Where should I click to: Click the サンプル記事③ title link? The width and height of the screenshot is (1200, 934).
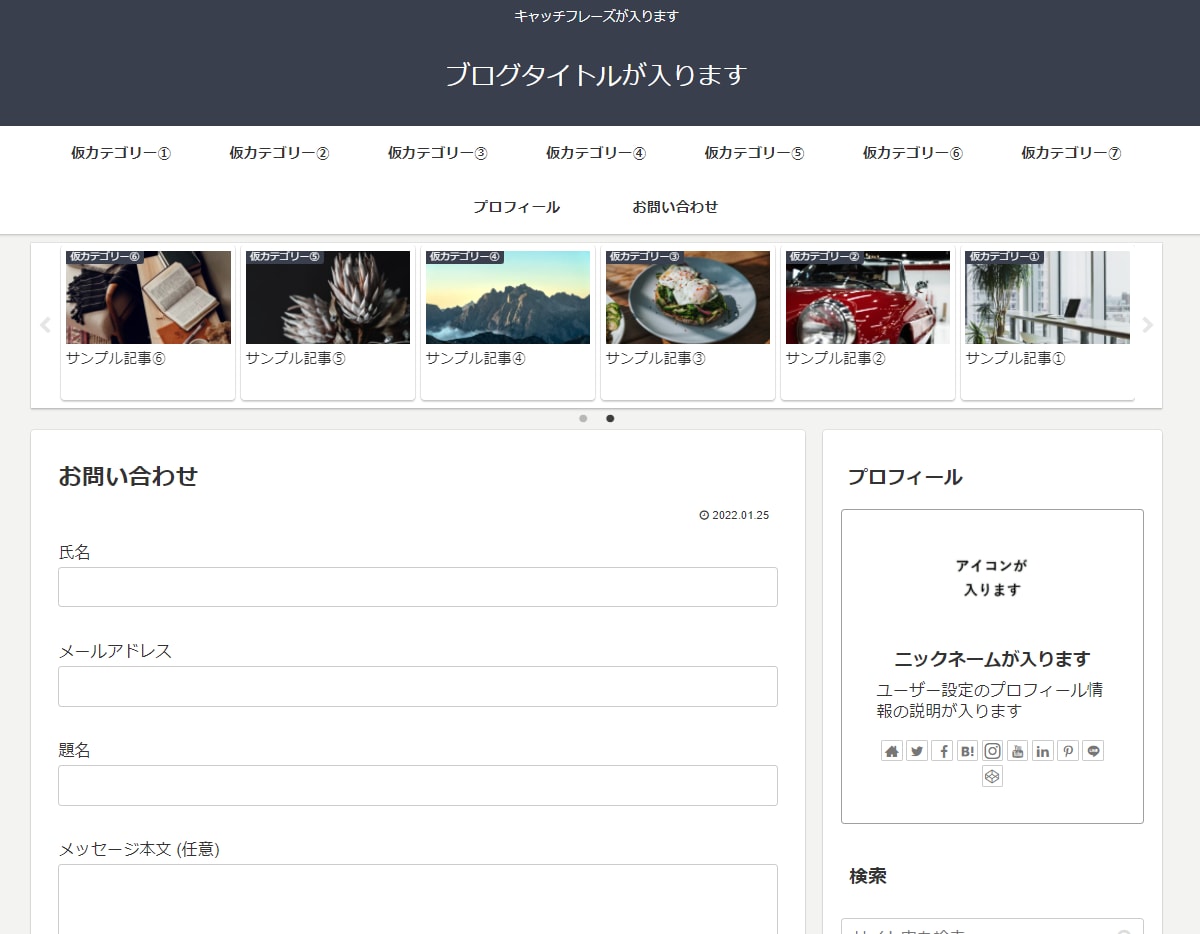(656, 358)
